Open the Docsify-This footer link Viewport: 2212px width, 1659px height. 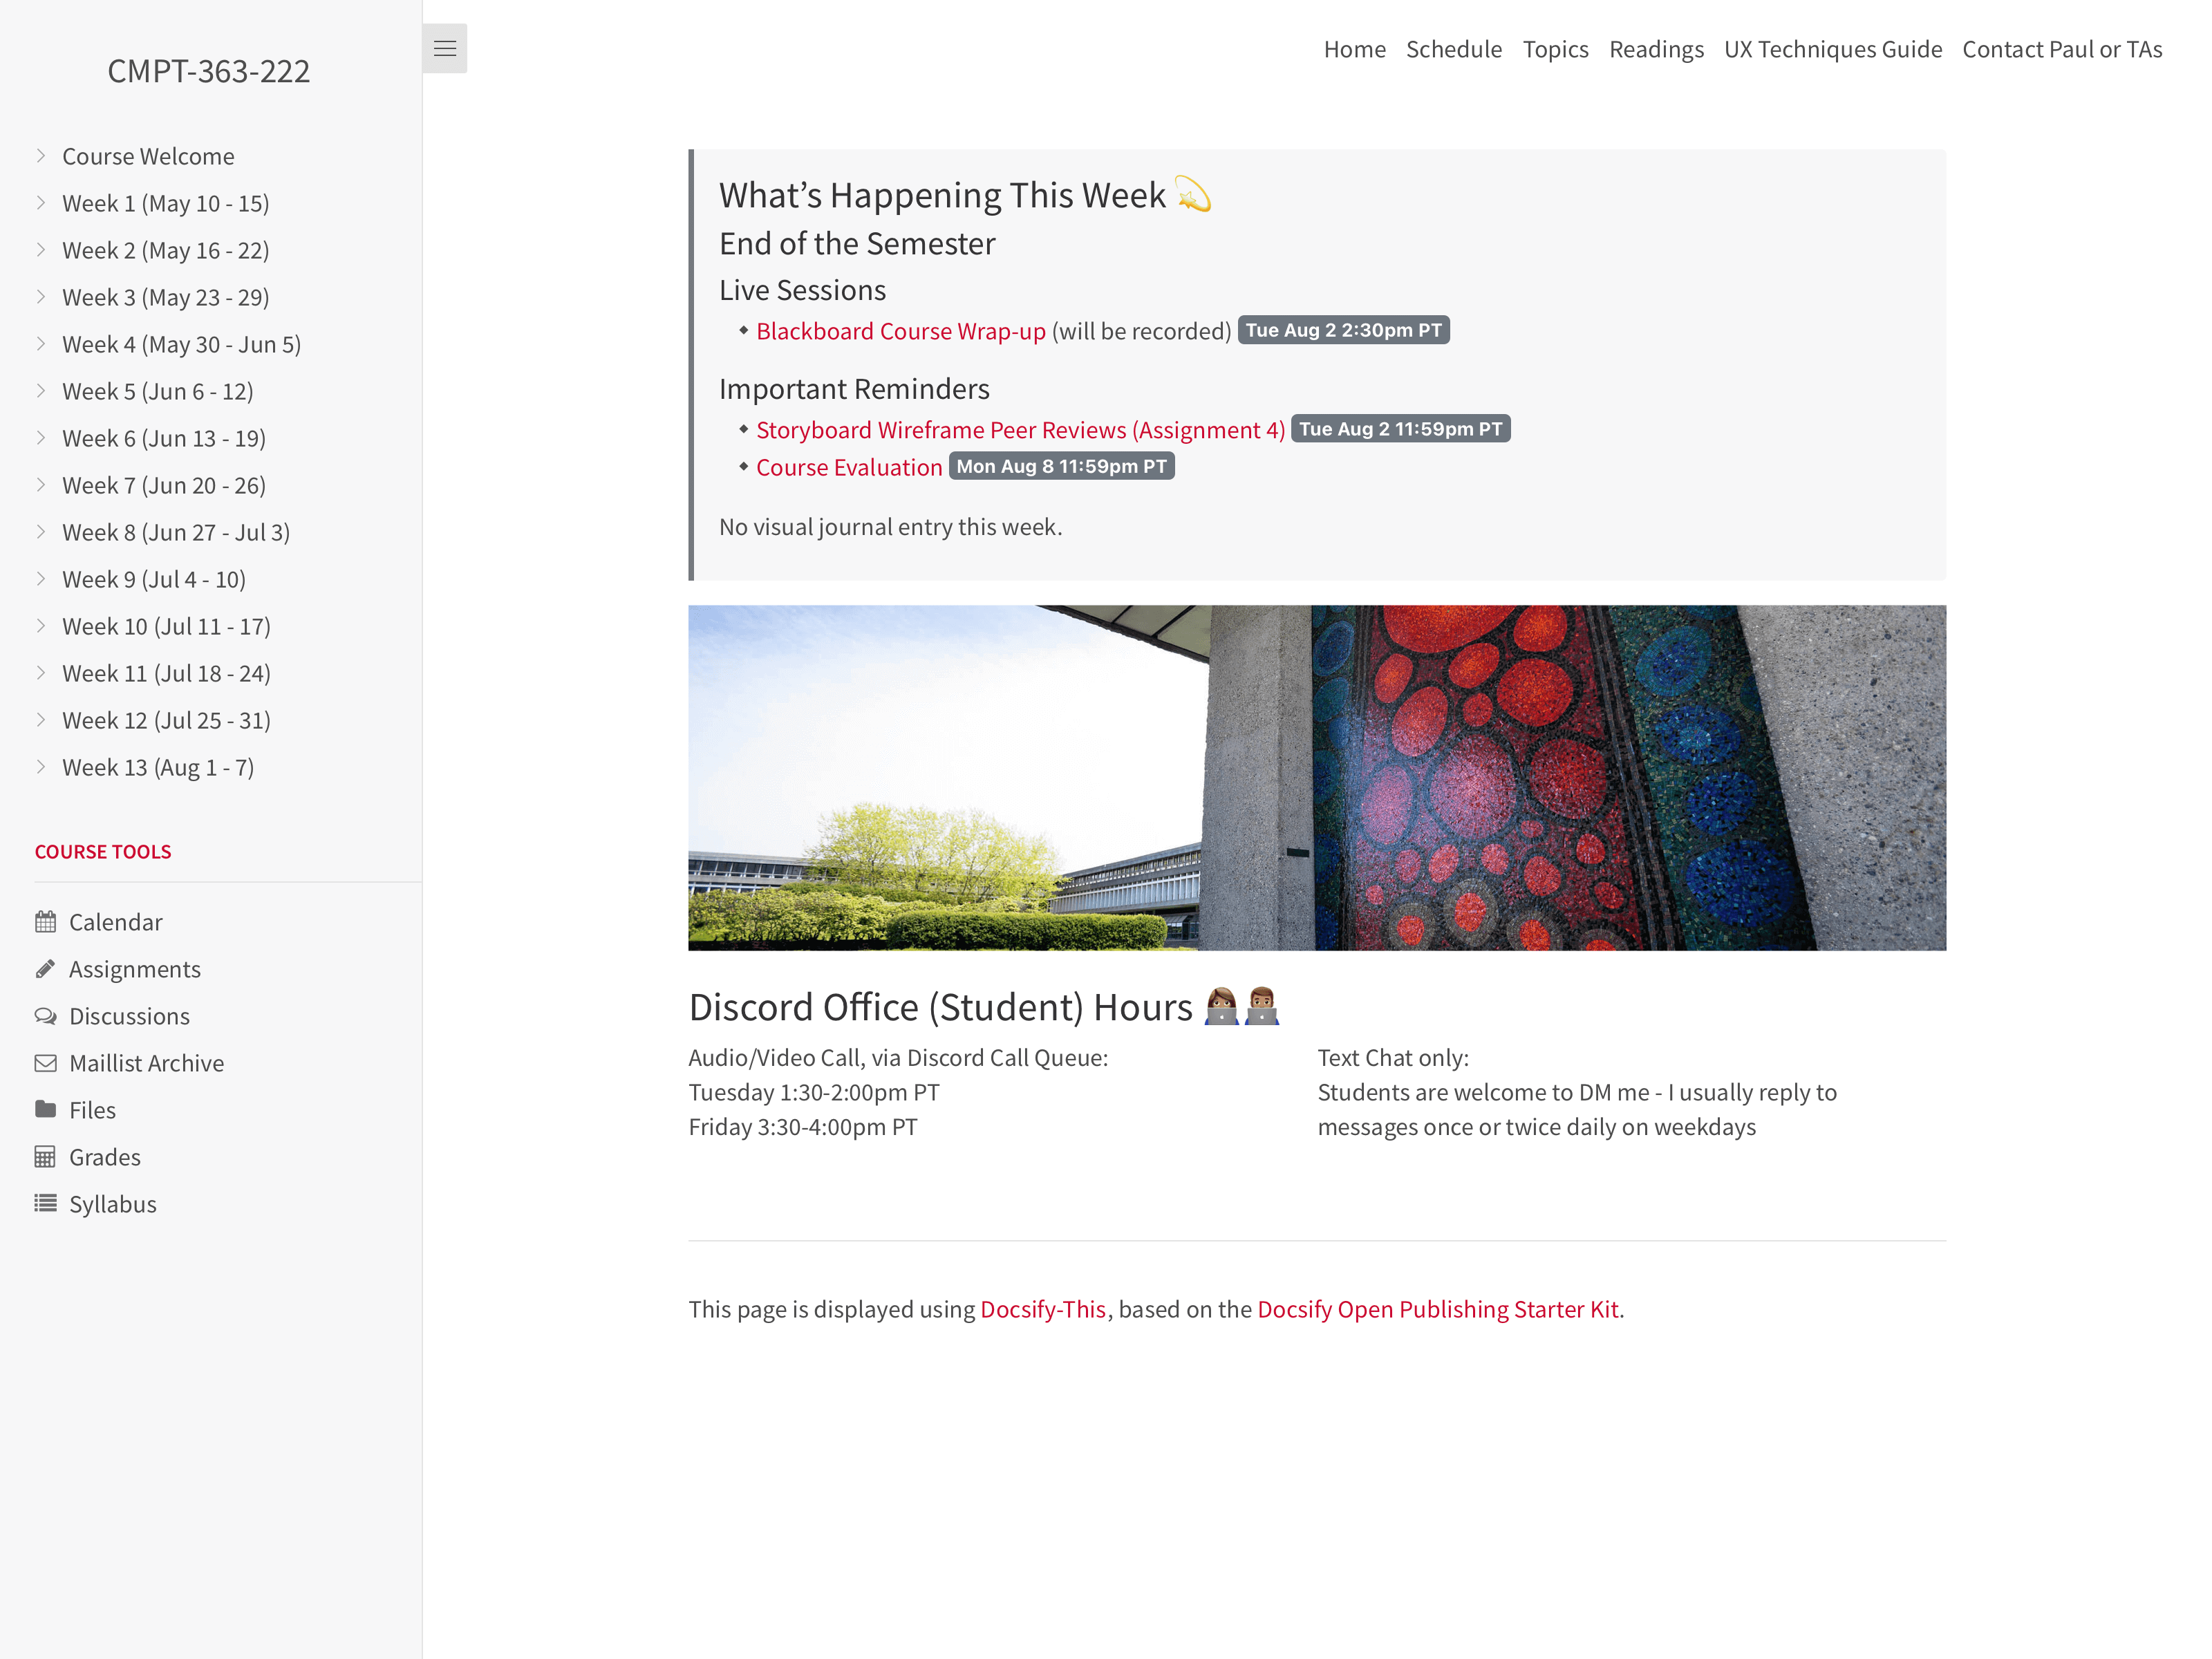click(1042, 1309)
